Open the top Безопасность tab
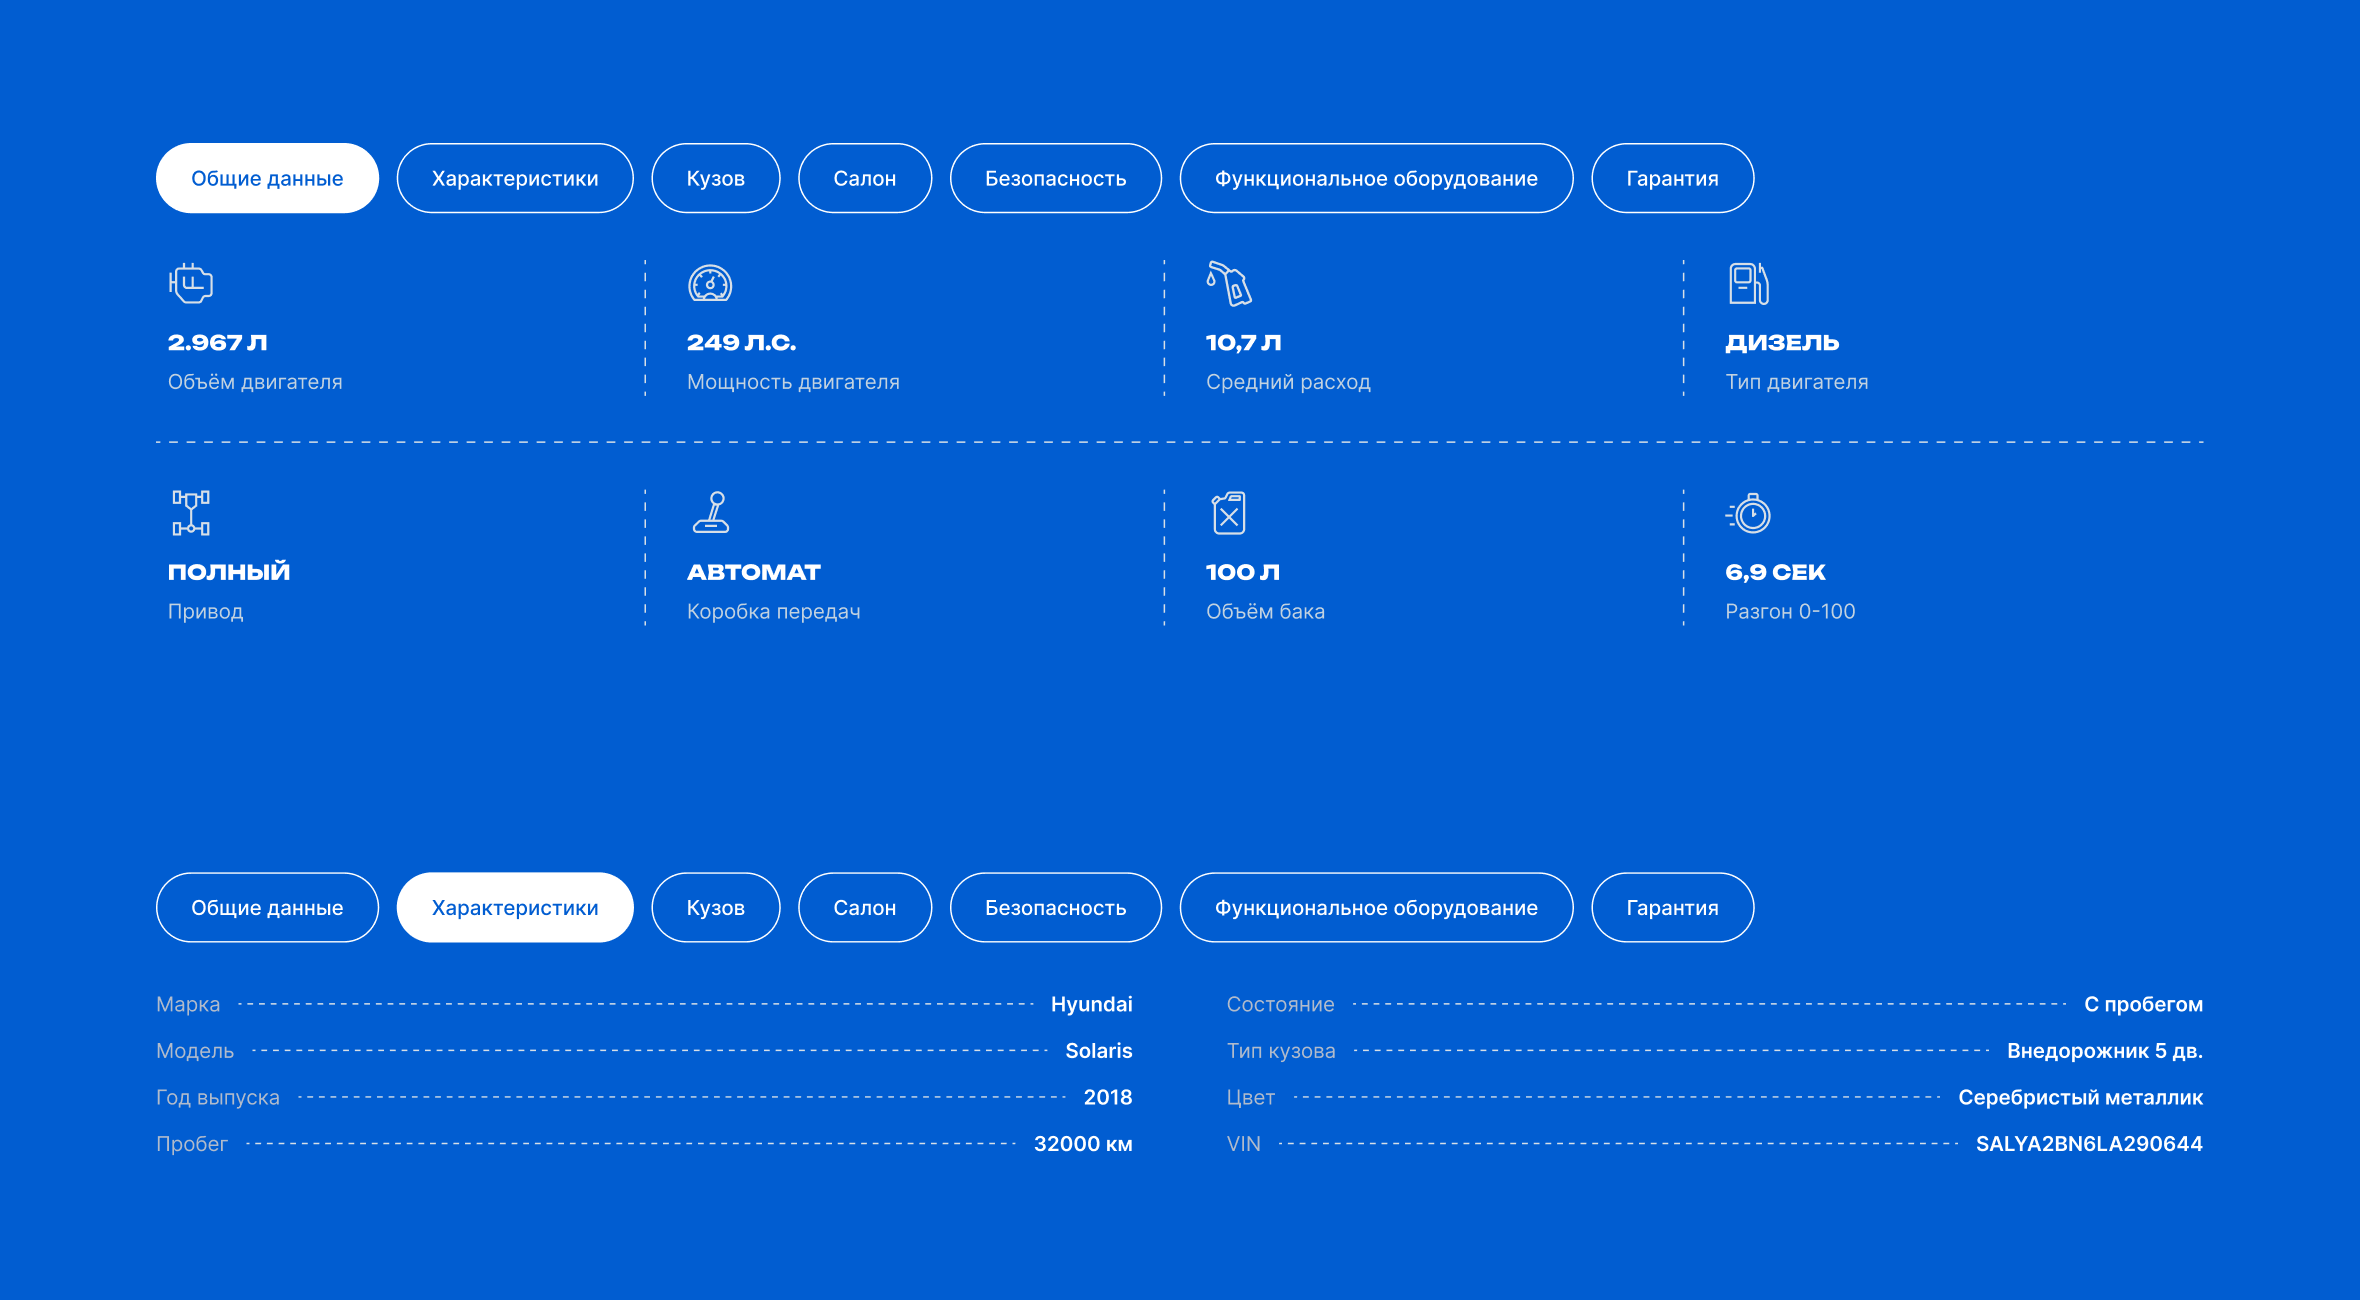The width and height of the screenshot is (2360, 1300). point(1056,178)
